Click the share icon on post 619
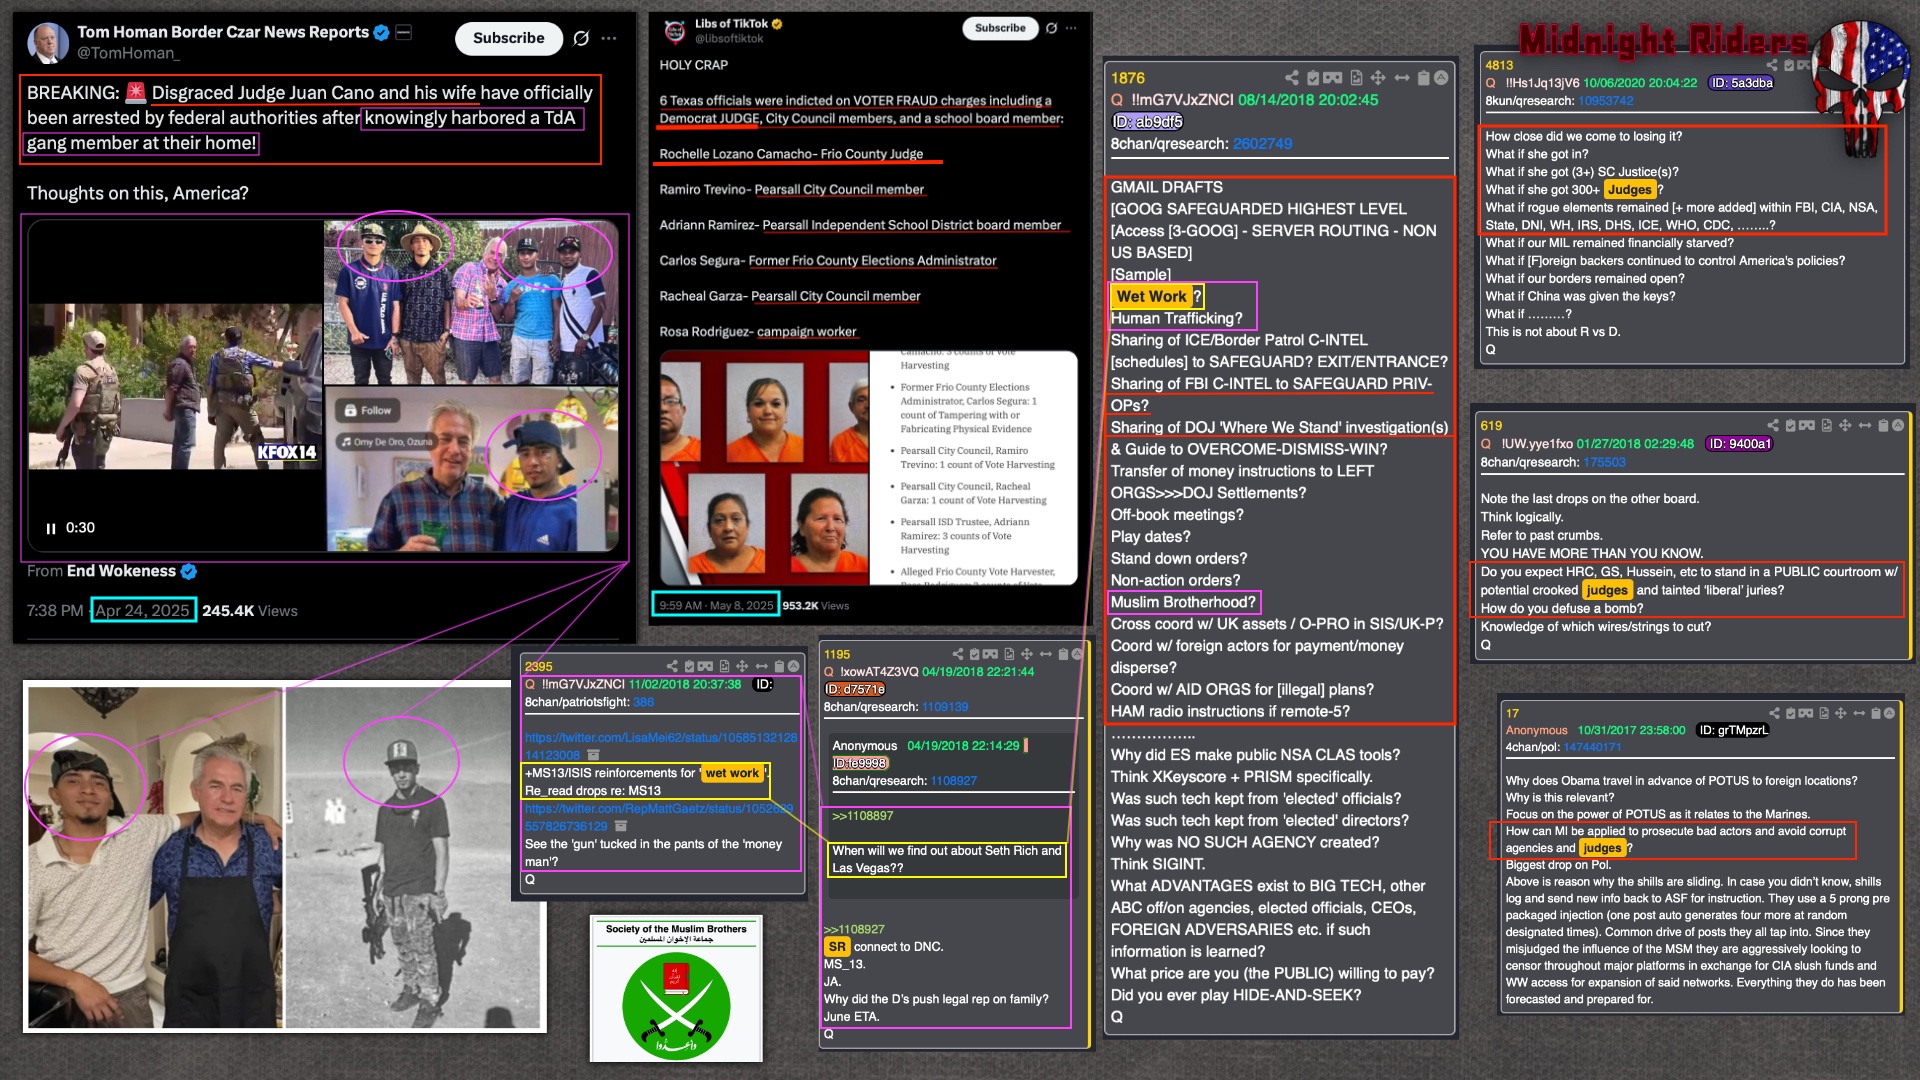Image resolution: width=1920 pixels, height=1080 pixels. [x=1773, y=425]
